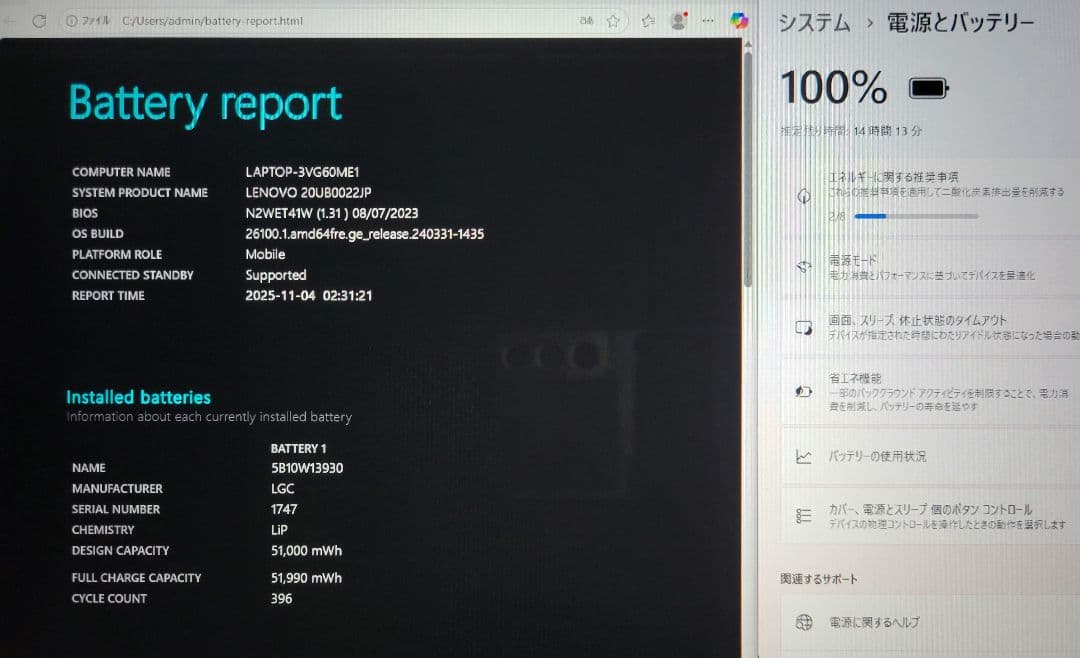
Task: Open the browser profile avatar with notification dot
Action: coord(677,21)
